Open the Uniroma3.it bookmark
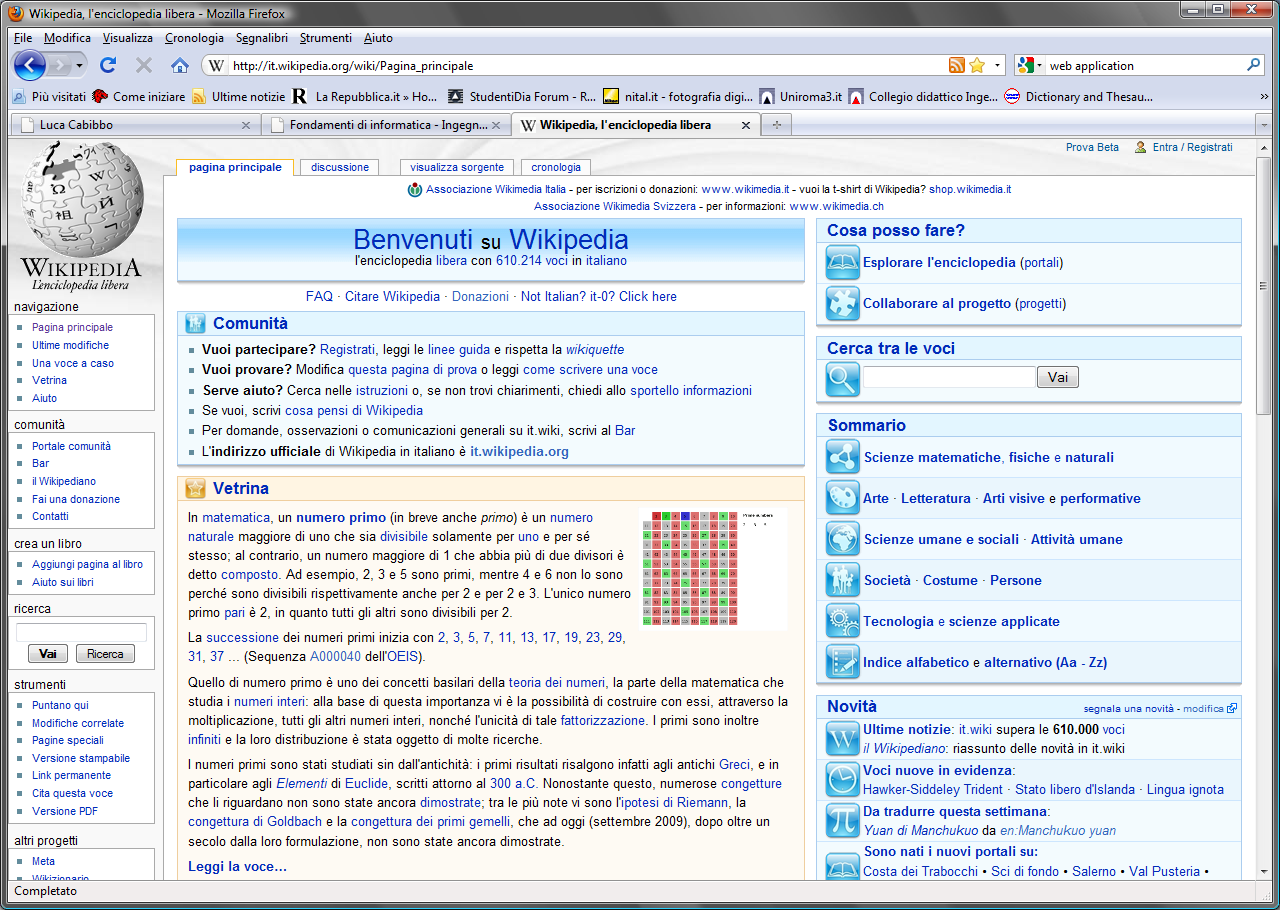The height and width of the screenshot is (910, 1280). pos(799,97)
